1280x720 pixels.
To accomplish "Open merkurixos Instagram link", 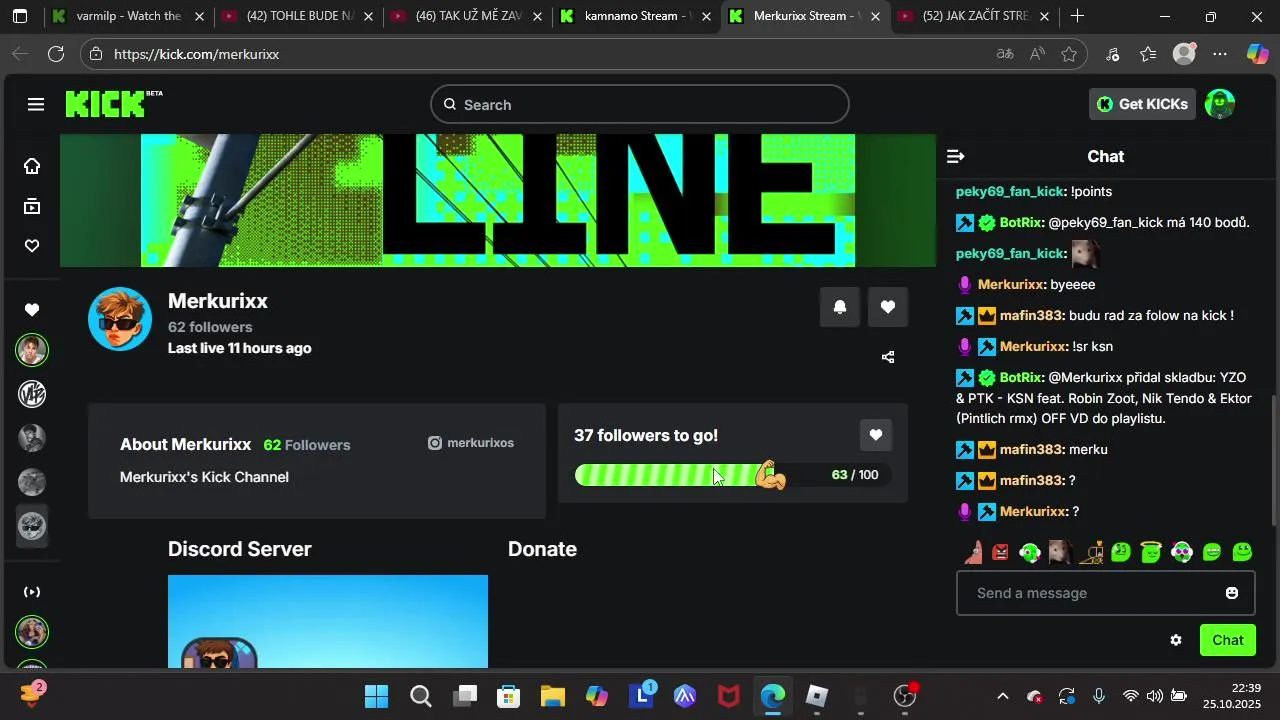I will point(471,443).
